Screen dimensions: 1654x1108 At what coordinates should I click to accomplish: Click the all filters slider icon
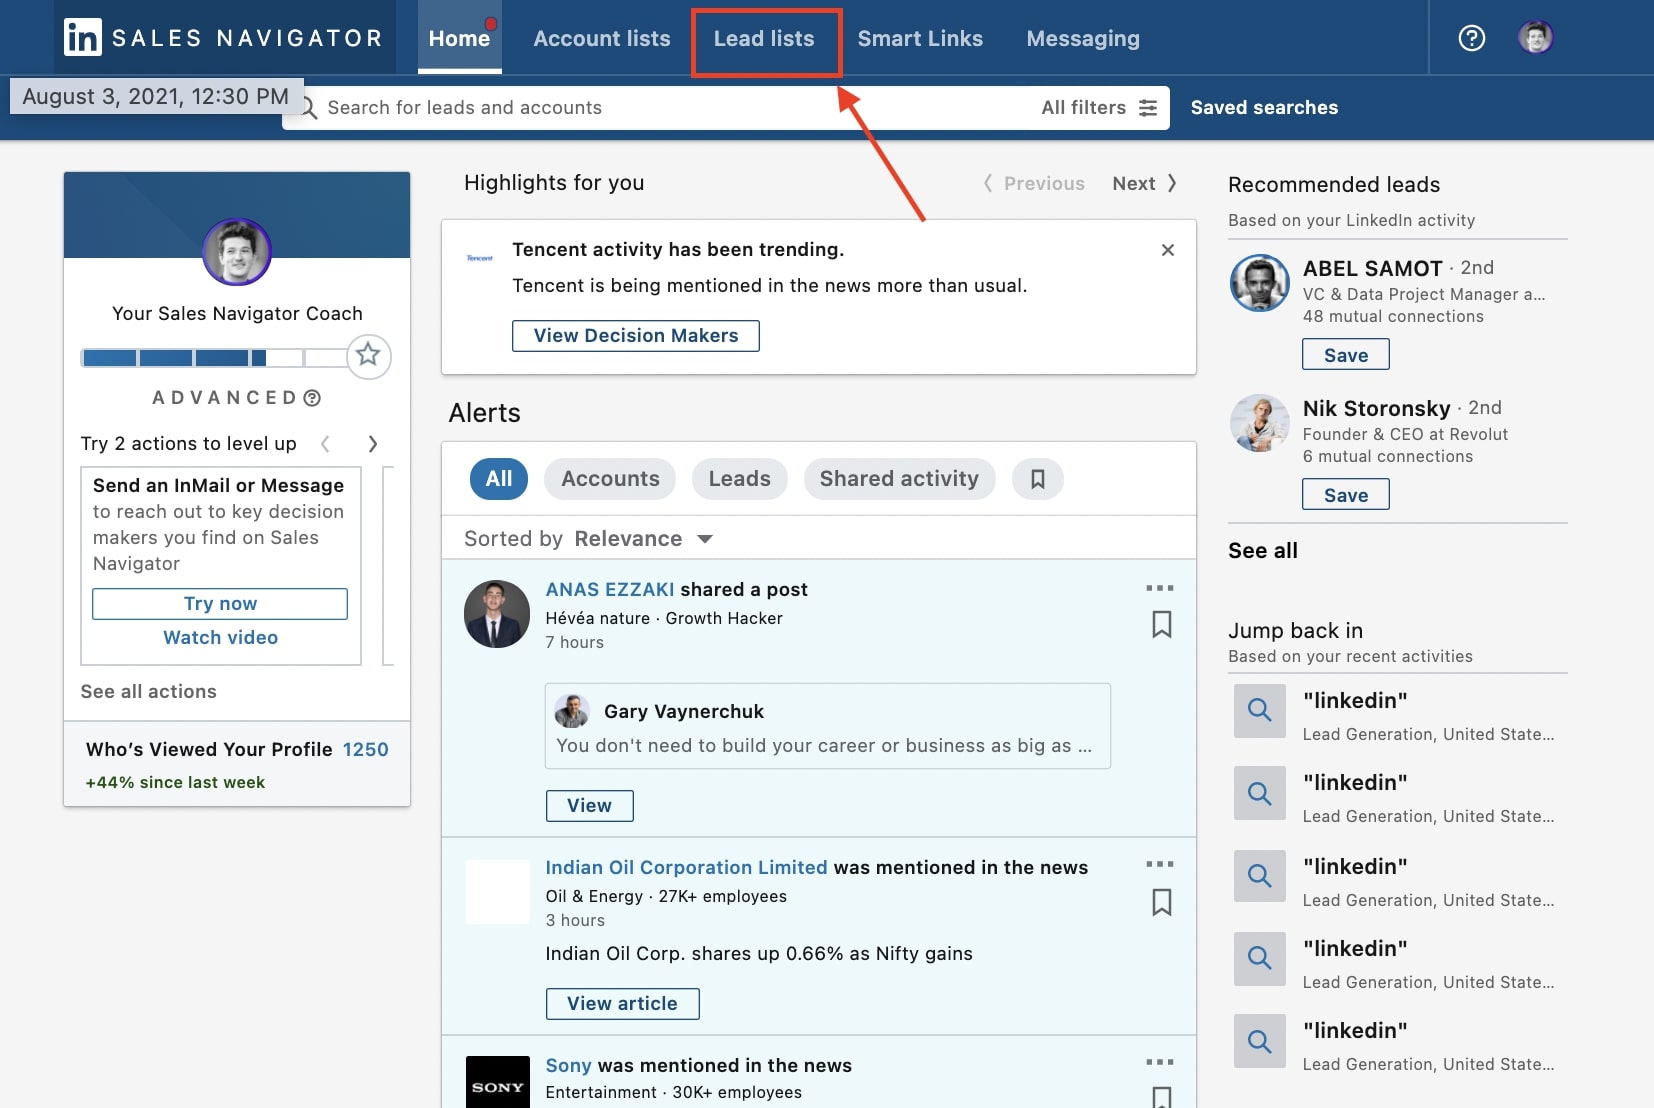tap(1148, 108)
